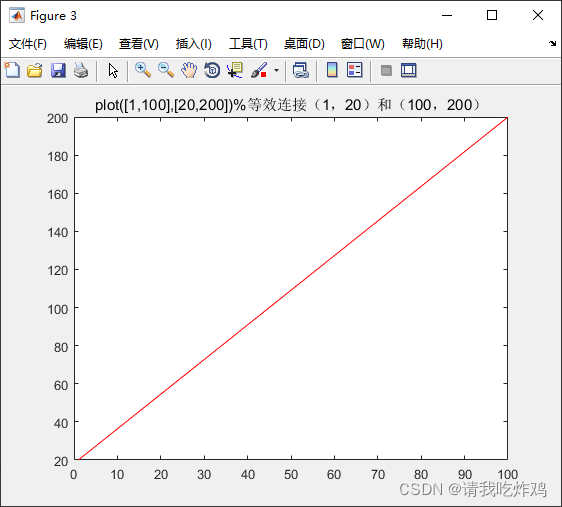This screenshot has width=562, height=507.
Task: Click the dock figure arrow in the menu bar
Action: [552, 44]
